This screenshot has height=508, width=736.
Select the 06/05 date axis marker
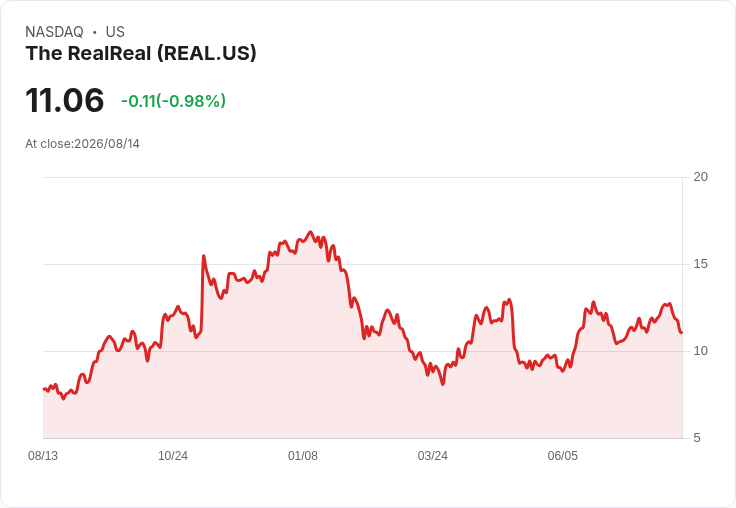(x=562, y=456)
